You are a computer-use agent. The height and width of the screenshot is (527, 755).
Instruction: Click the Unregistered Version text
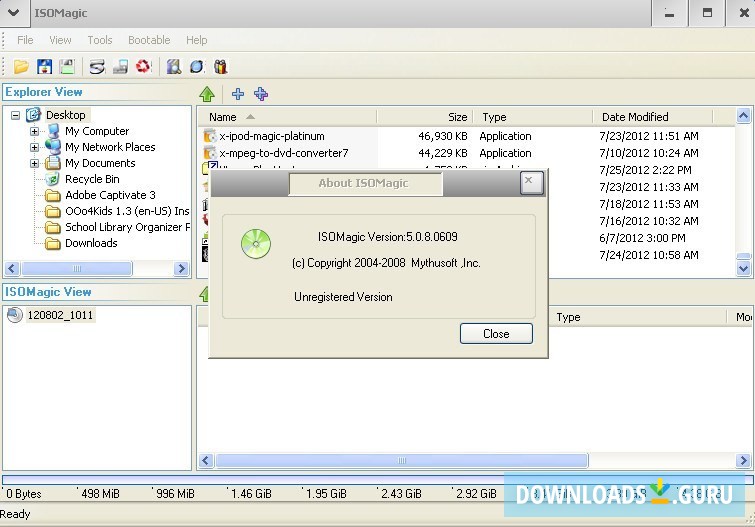pyautogui.click(x=343, y=297)
